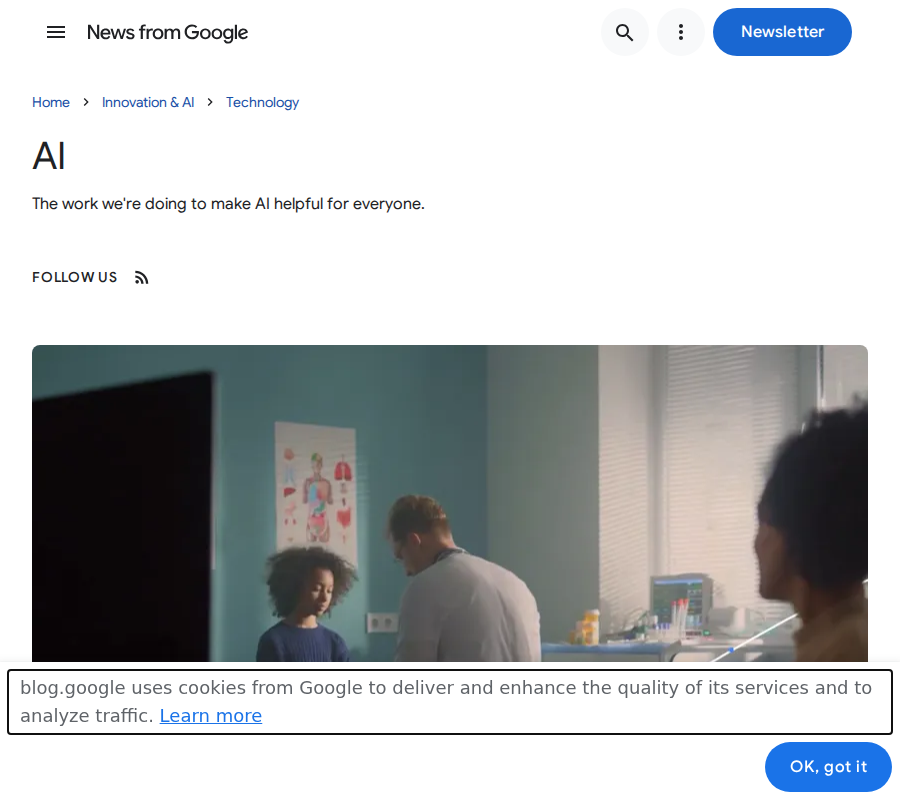Open the three-dot more options menu
This screenshot has height=800, width=900.
tap(681, 32)
